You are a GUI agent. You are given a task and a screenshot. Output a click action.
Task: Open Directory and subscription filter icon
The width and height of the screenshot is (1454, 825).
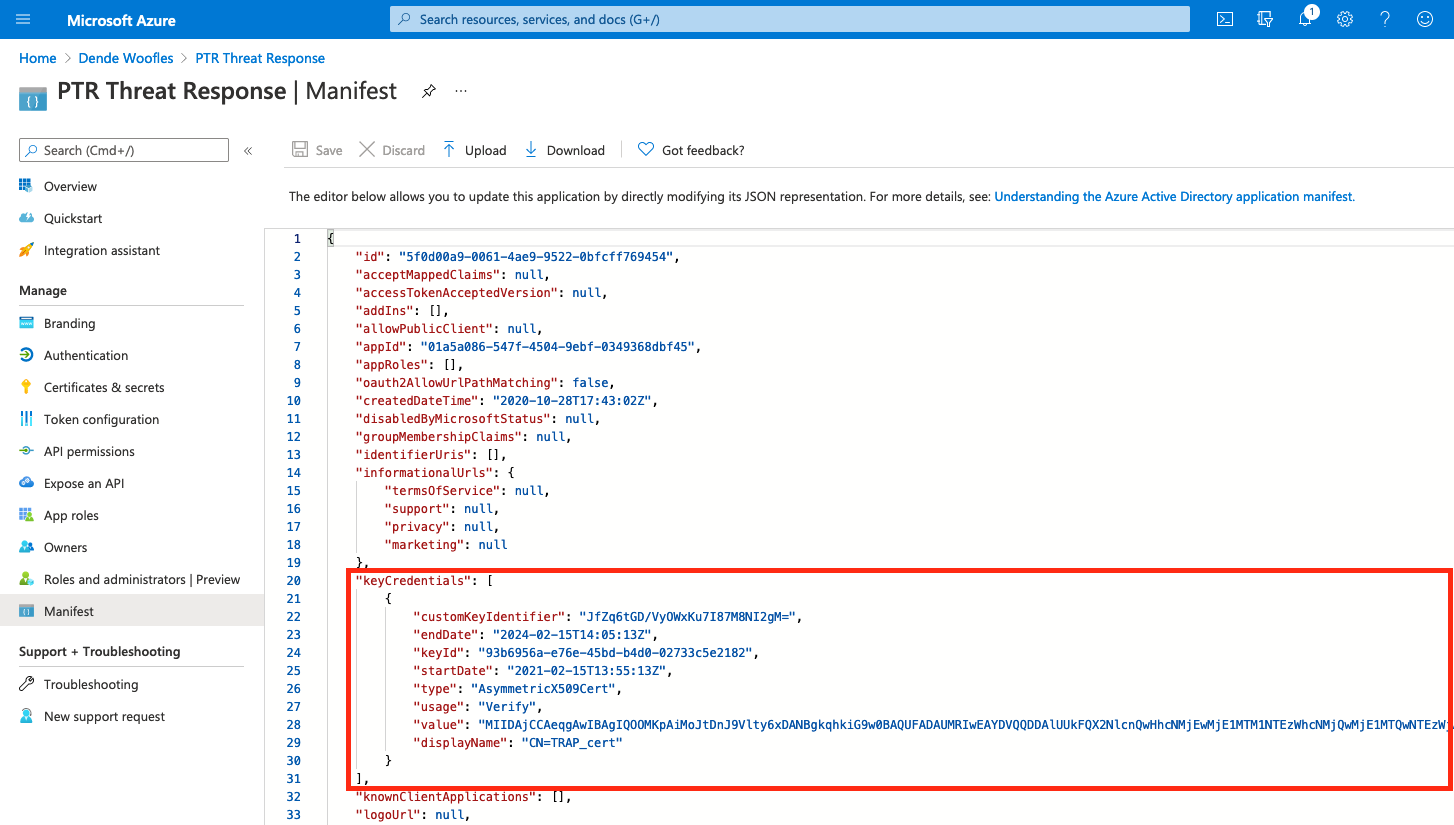pos(1265,19)
